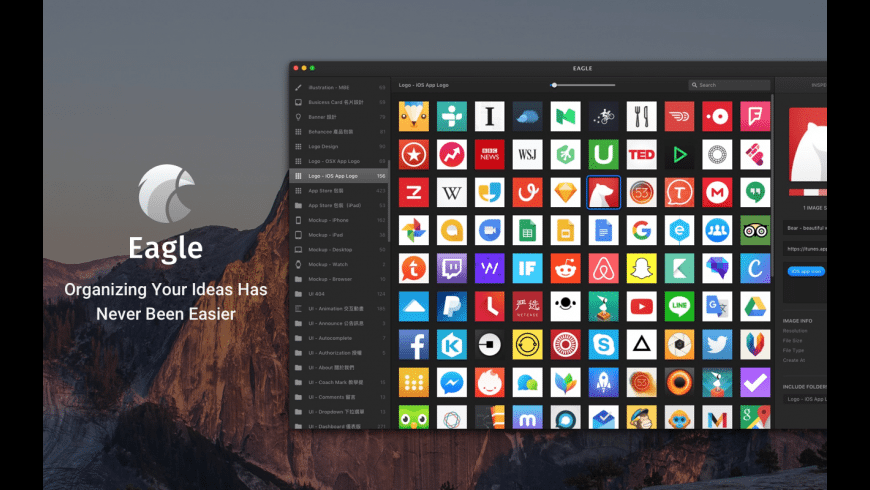Select the Airbnb logo
Screen dimensions: 870x490
coord(603,268)
